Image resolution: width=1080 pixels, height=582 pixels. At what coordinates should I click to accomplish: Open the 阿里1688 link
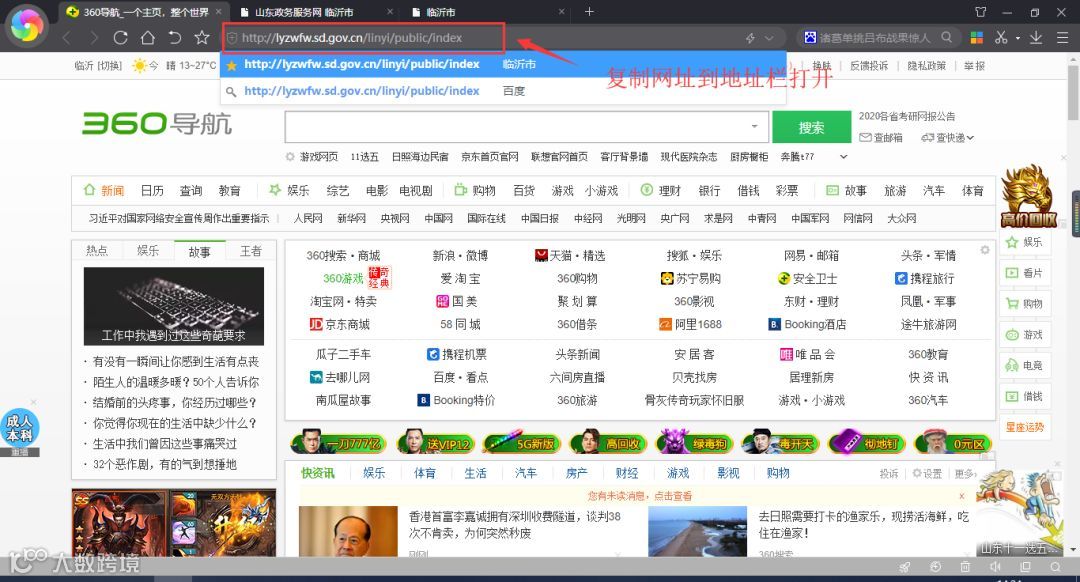coord(690,324)
